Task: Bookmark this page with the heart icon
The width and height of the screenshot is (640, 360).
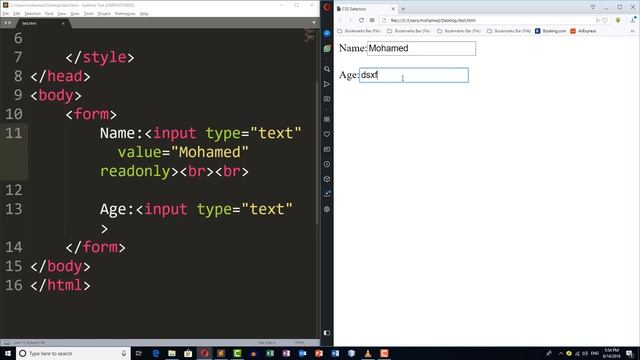Action: coord(605,20)
